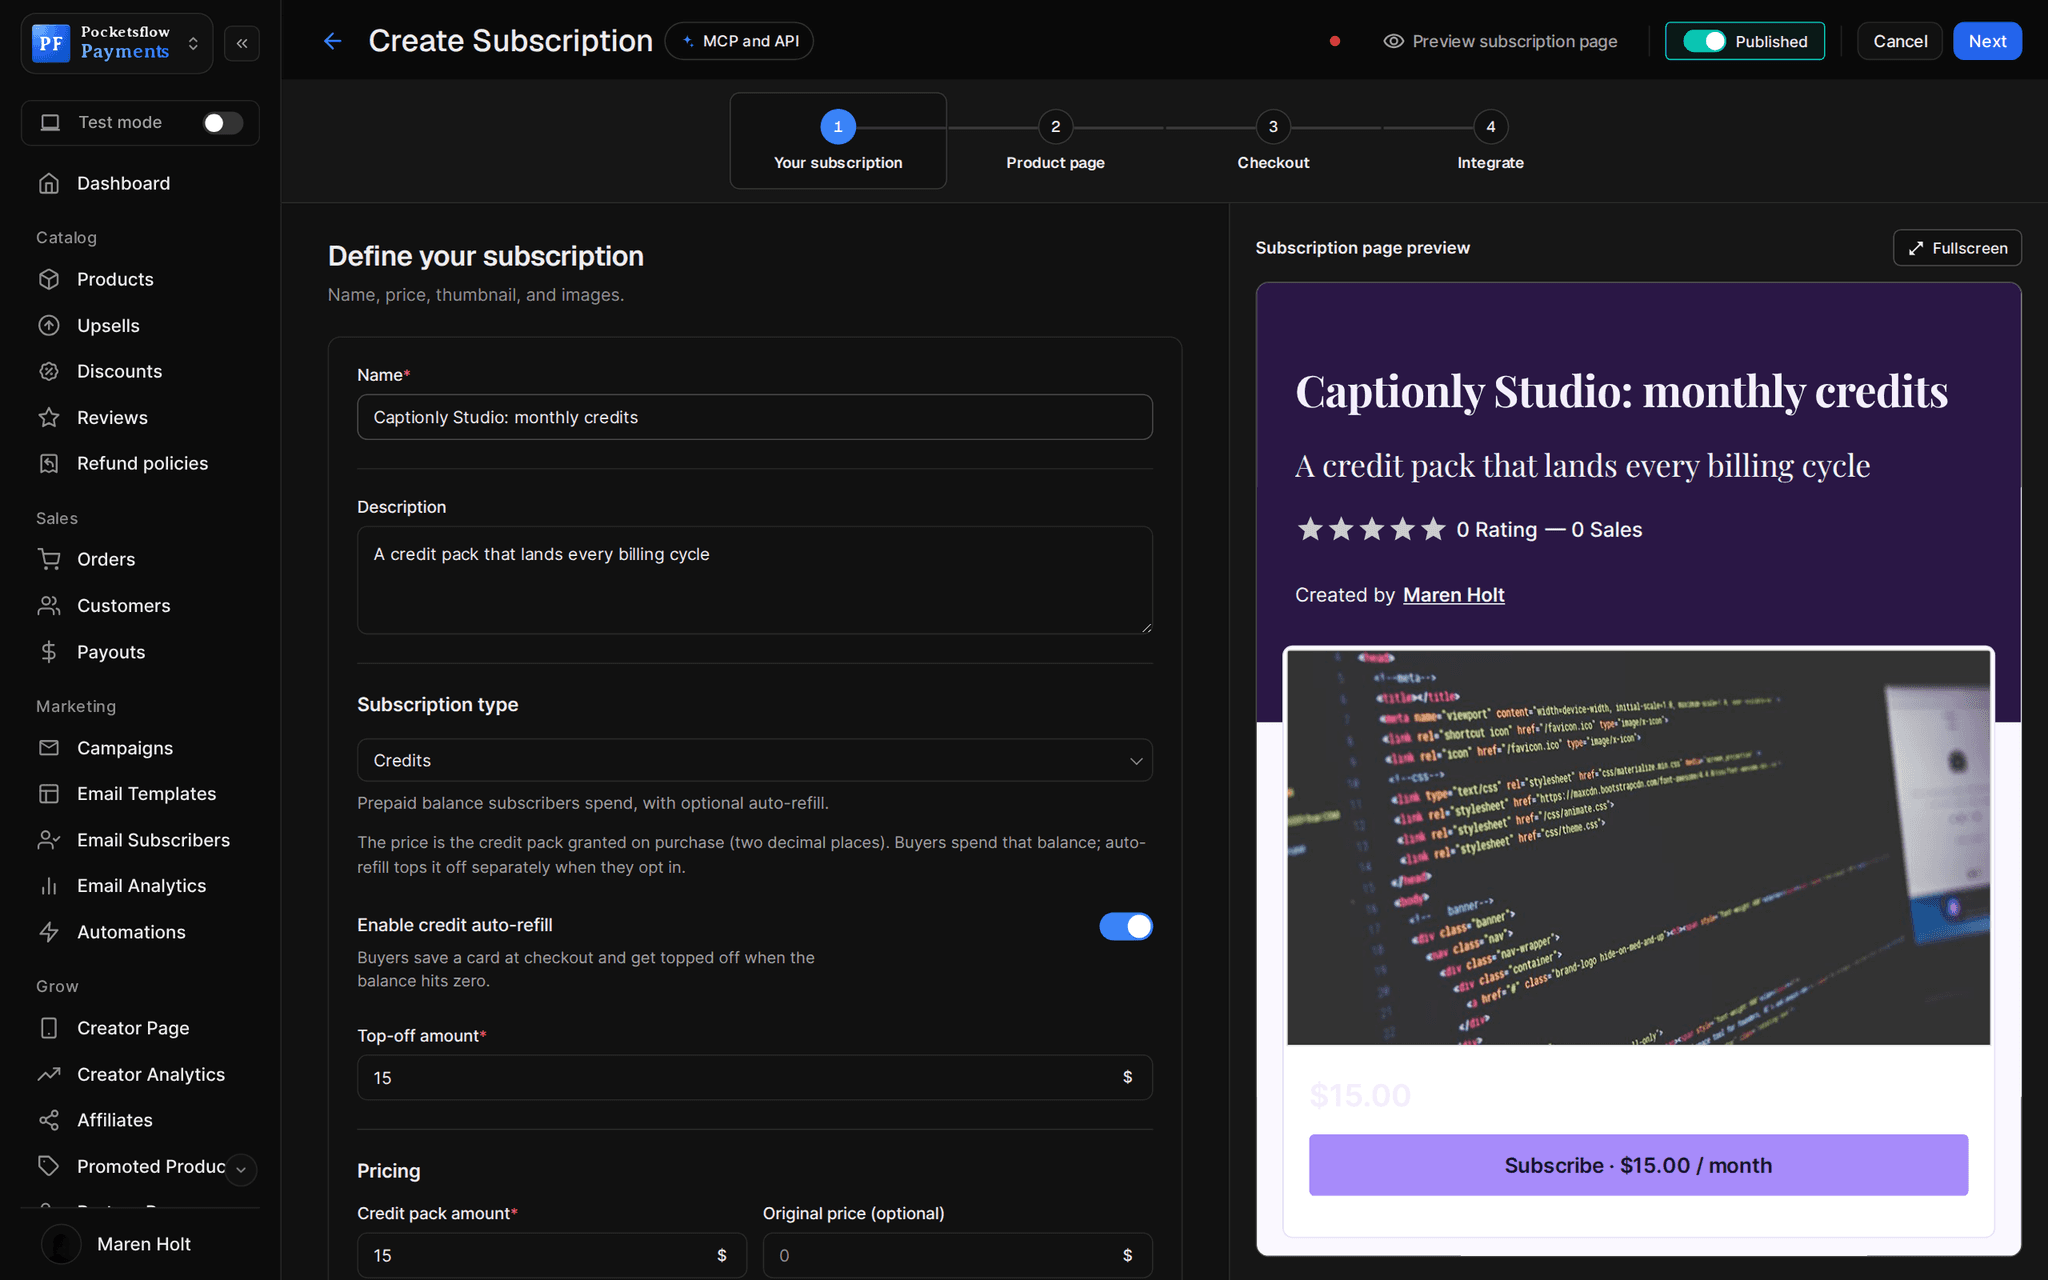Click the Automations lightning bolt icon
2048x1280 pixels.
pos(49,931)
